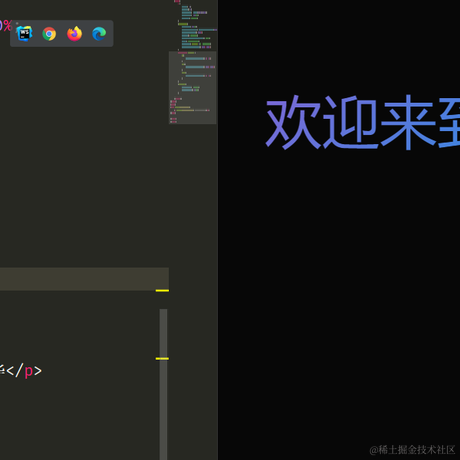Jump to upper yellow warning stripe marker
This screenshot has height=460, width=460.
coord(162,291)
